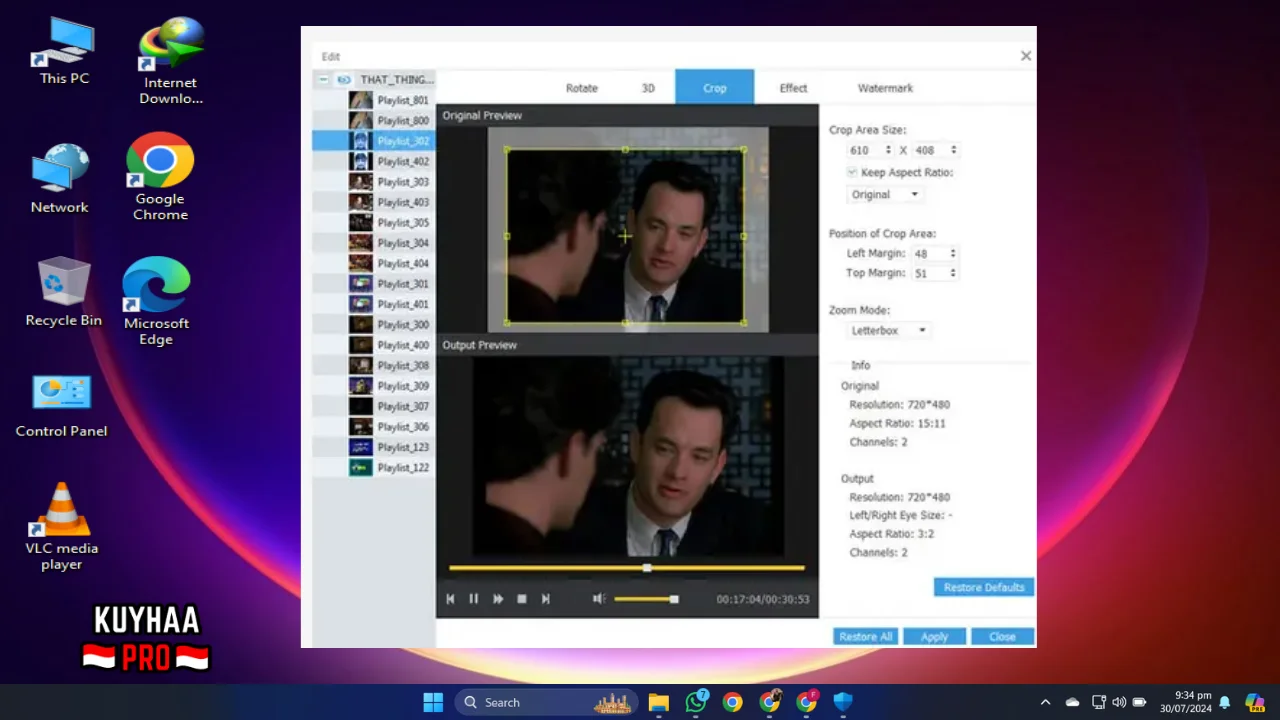Launch Microsoft Edge from the desktop
The height and width of the screenshot is (720, 1280).
point(156,301)
